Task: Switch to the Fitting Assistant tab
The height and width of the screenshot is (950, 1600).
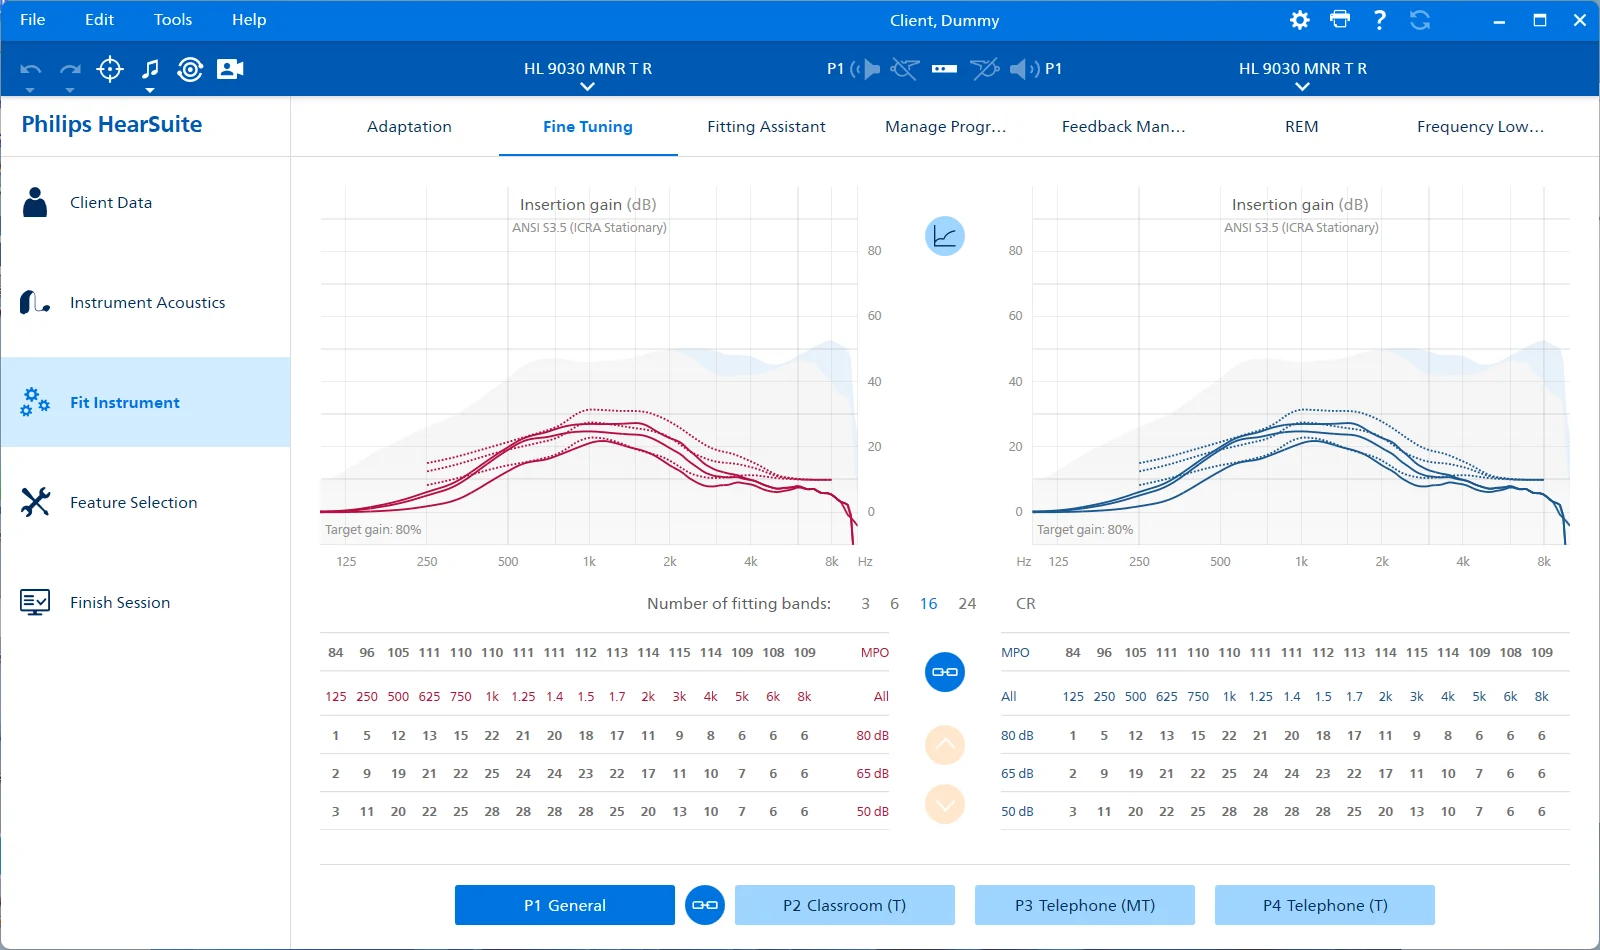Action: tap(766, 127)
